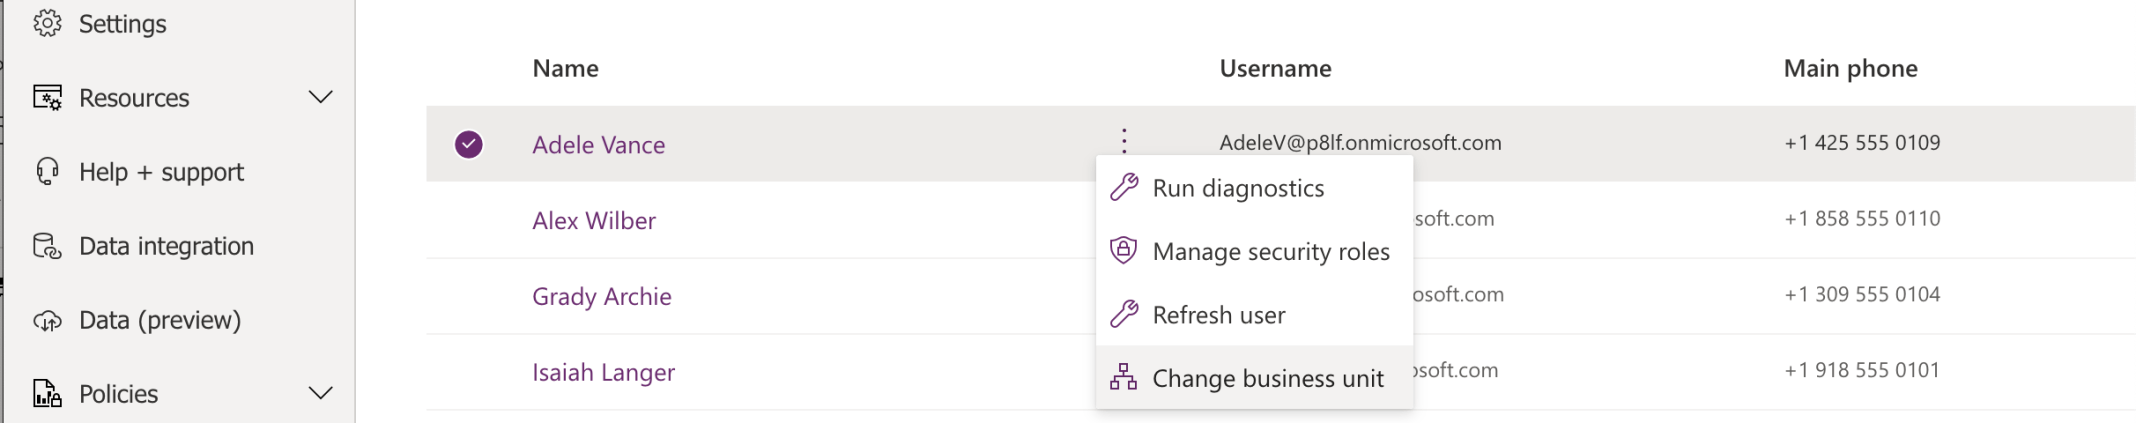Click the Username column header
The width and height of the screenshot is (2136, 423).
[x=1275, y=68]
